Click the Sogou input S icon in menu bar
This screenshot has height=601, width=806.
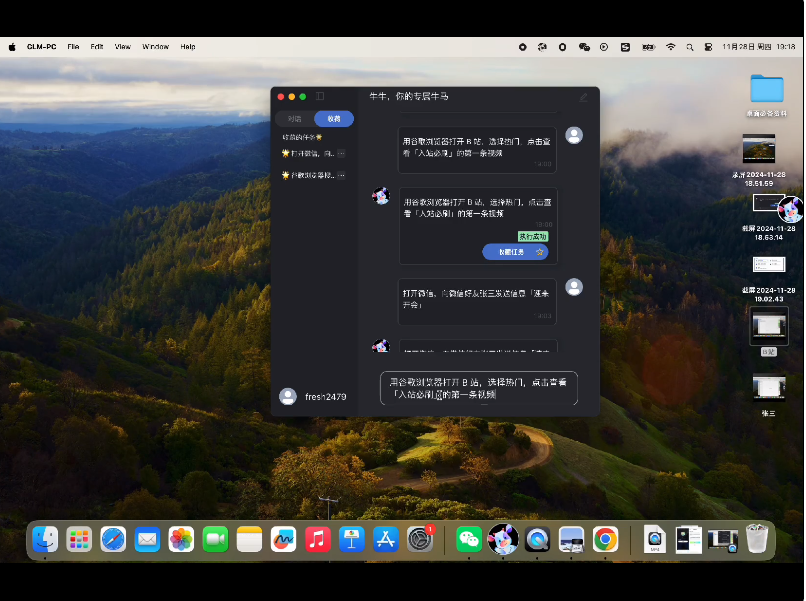coord(625,47)
